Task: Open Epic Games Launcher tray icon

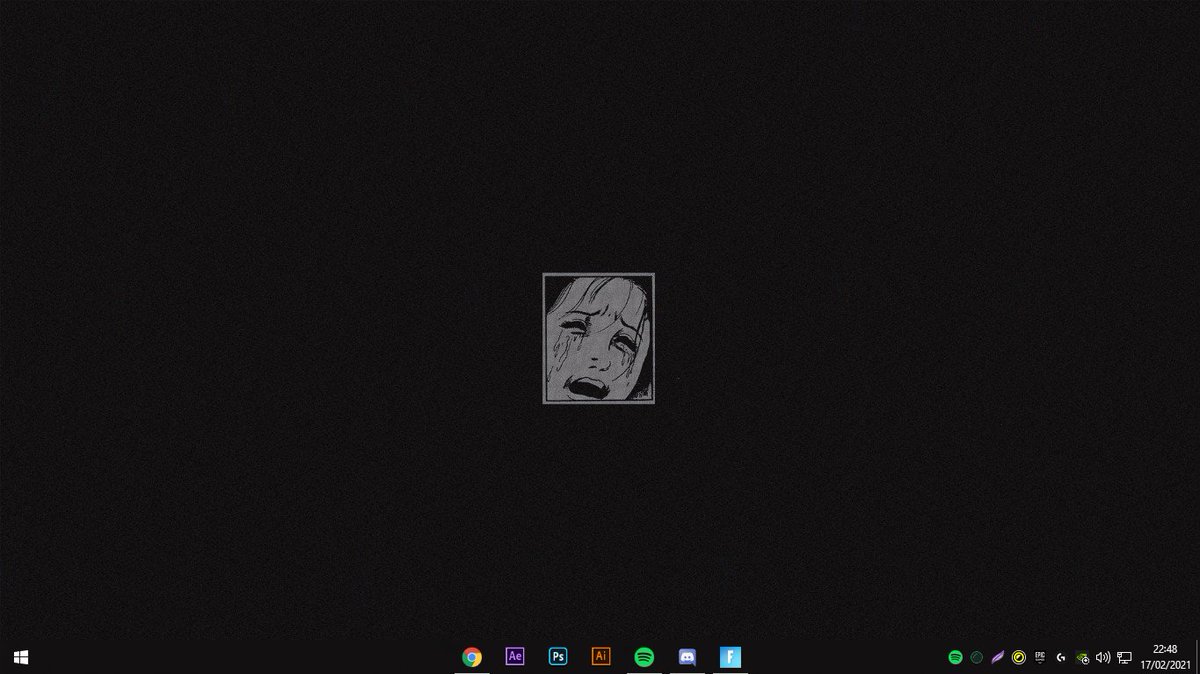Action: coord(1040,657)
